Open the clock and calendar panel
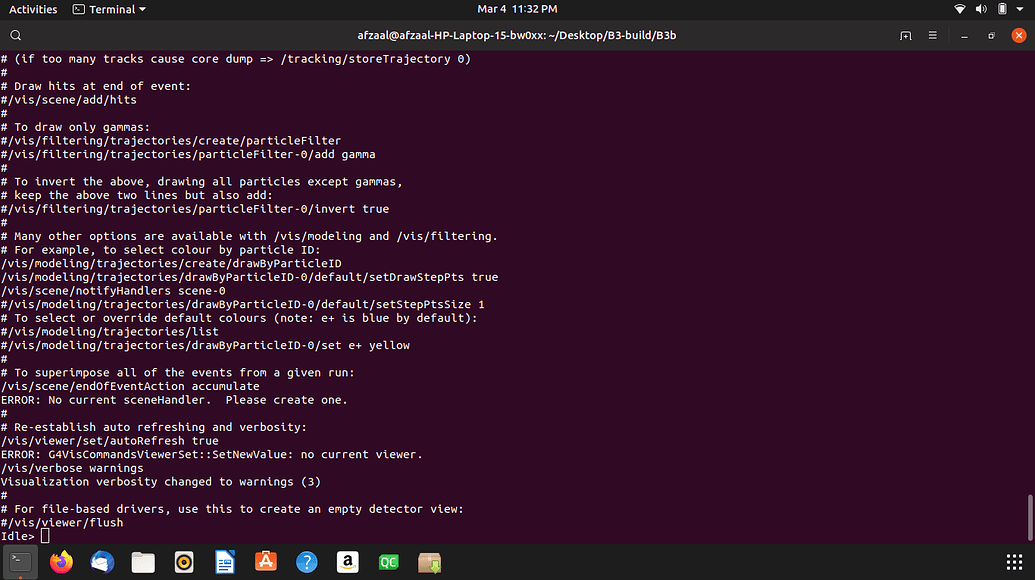Viewport: 1035px width, 580px height. pos(517,9)
